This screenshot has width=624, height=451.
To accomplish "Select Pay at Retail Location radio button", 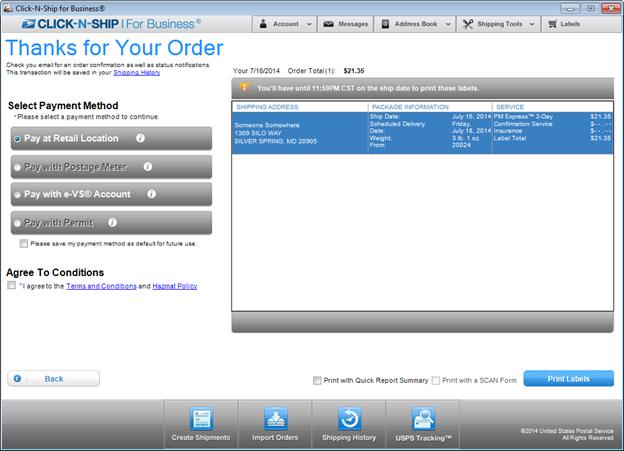I will tap(17, 139).
